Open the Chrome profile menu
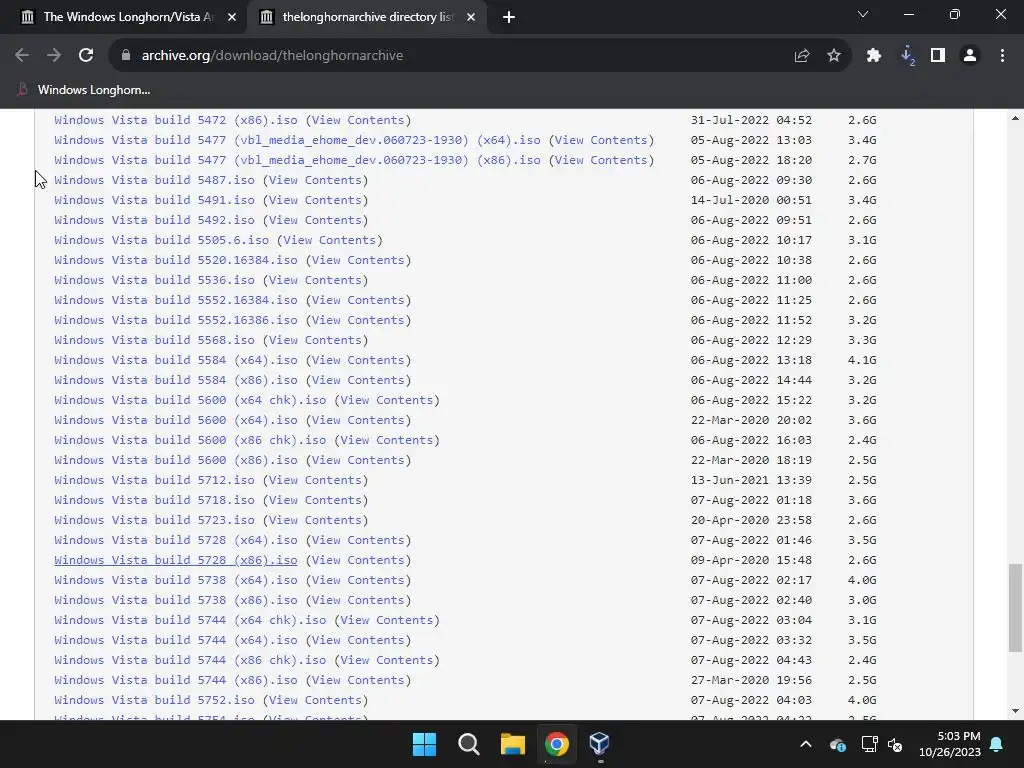Screen dimensions: 1024x768 970,56
